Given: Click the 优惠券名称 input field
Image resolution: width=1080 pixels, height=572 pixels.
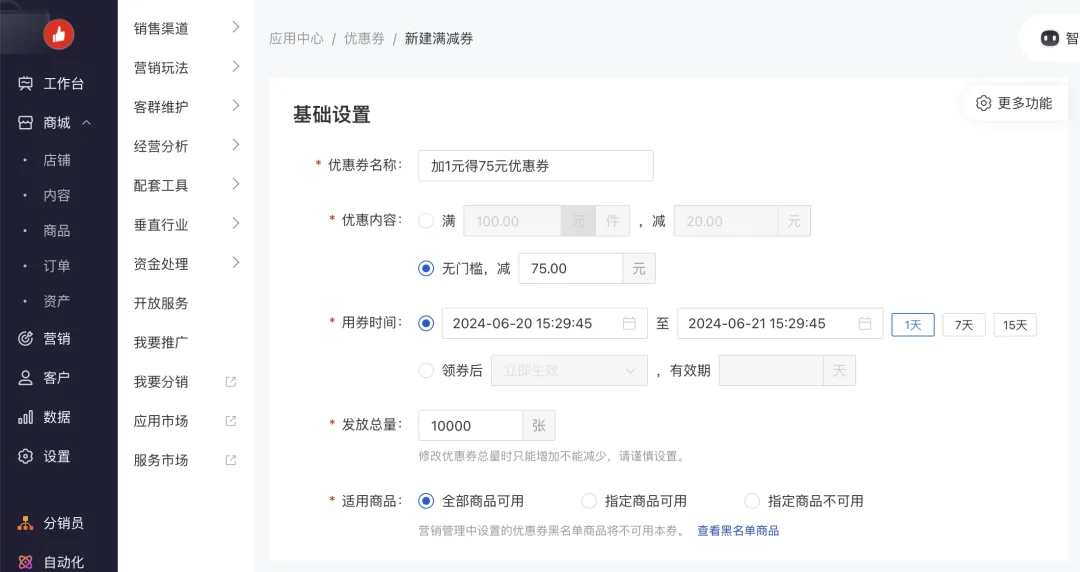Looking at the screenshot, I should (x=535, y=166).
